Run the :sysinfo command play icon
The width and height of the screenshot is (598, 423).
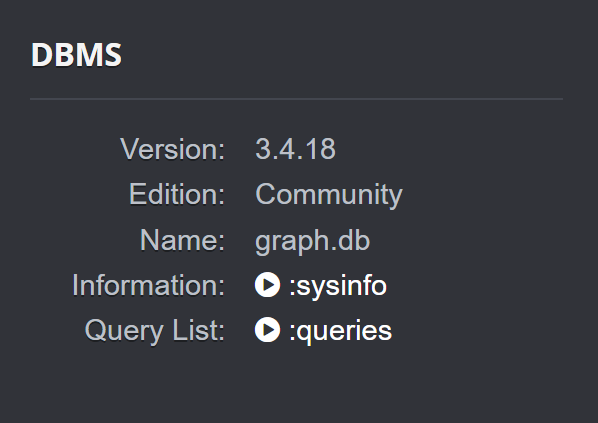267,285
